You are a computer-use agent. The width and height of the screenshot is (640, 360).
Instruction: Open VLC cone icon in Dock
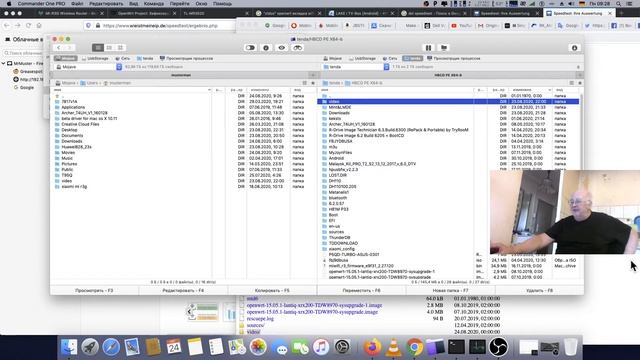click(x=393, y=347)
